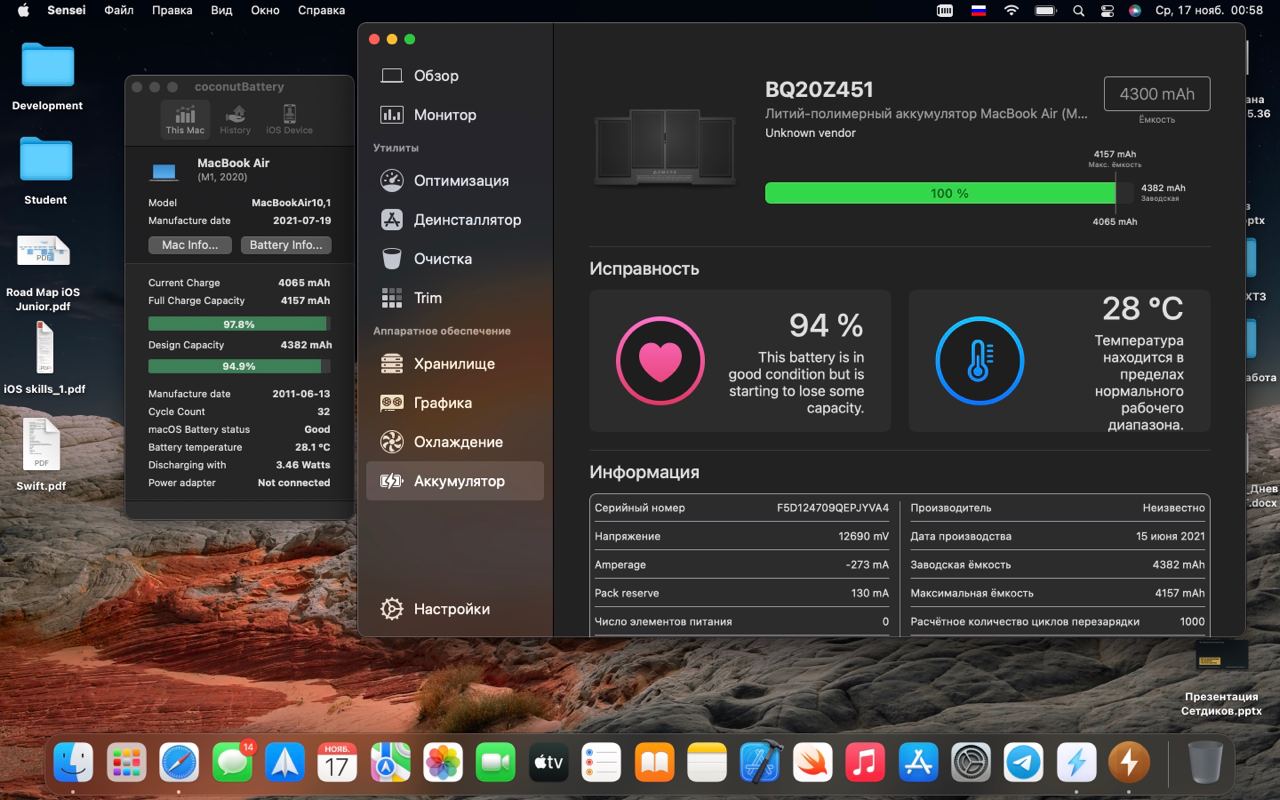Screen dimensions: 1280x800
Task: Click the green 100 % charge bar
Action: (x=940, y=193)
